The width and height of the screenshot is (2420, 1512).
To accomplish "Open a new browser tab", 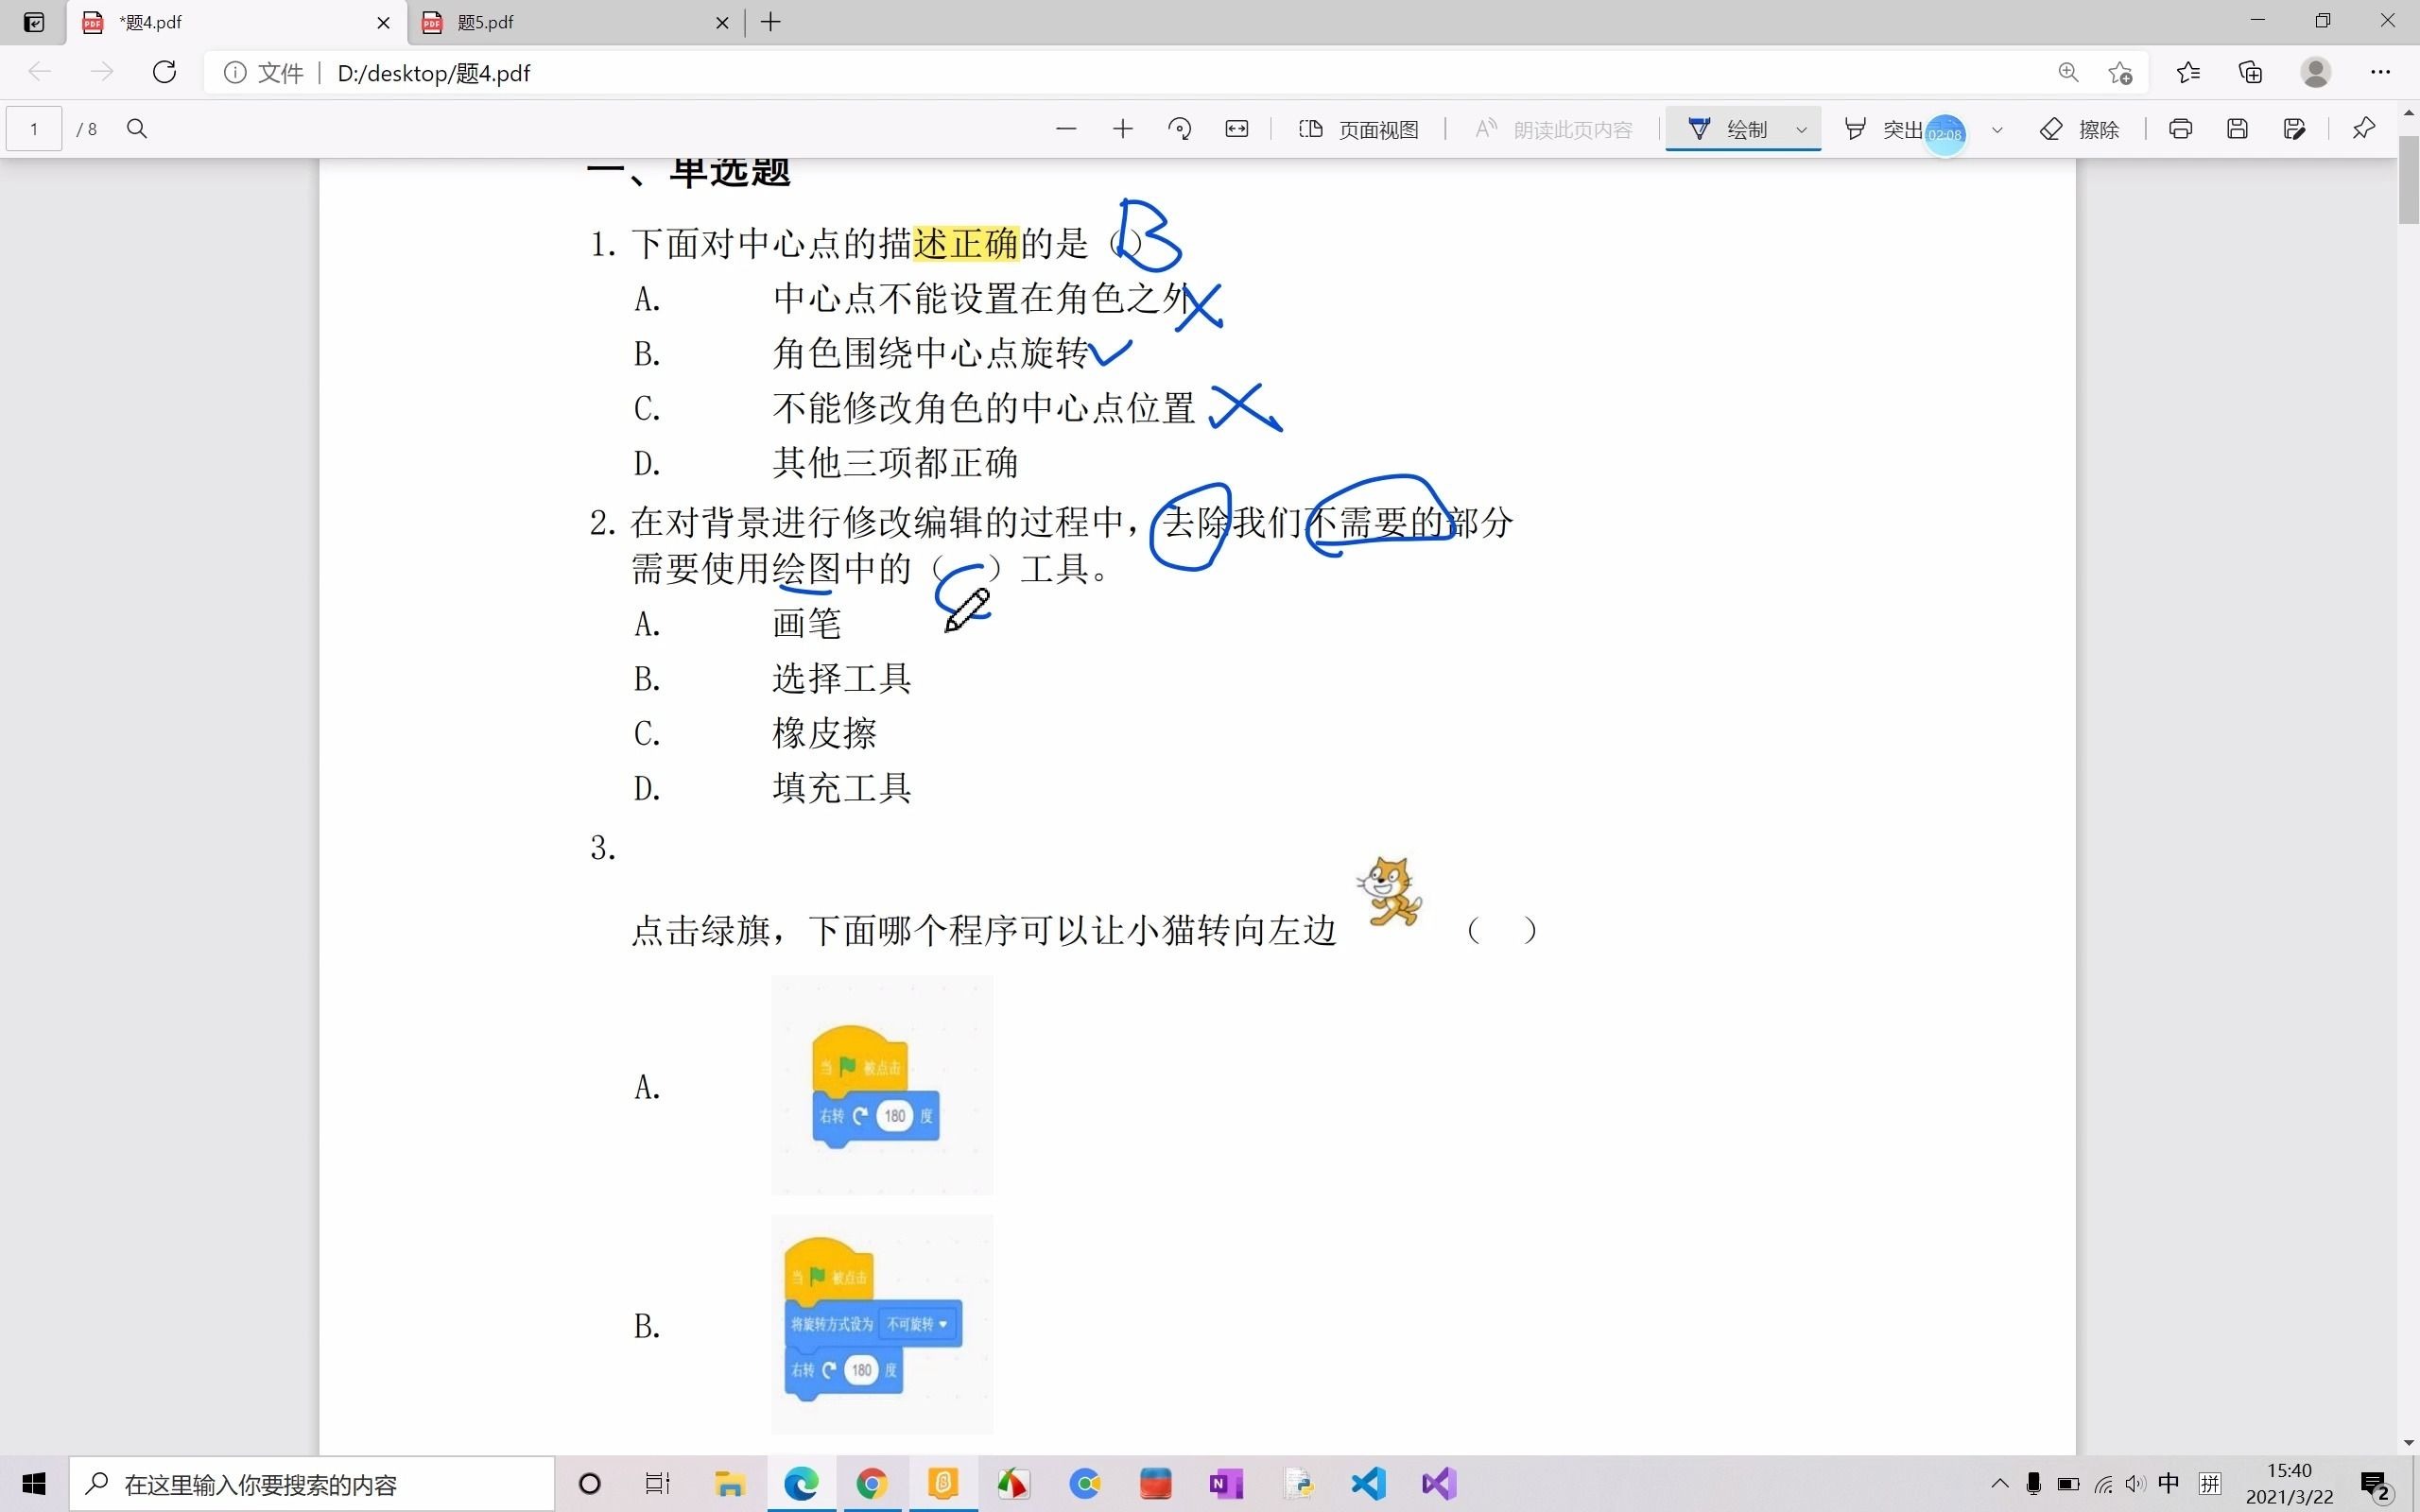I will click(x=771, y=22).
